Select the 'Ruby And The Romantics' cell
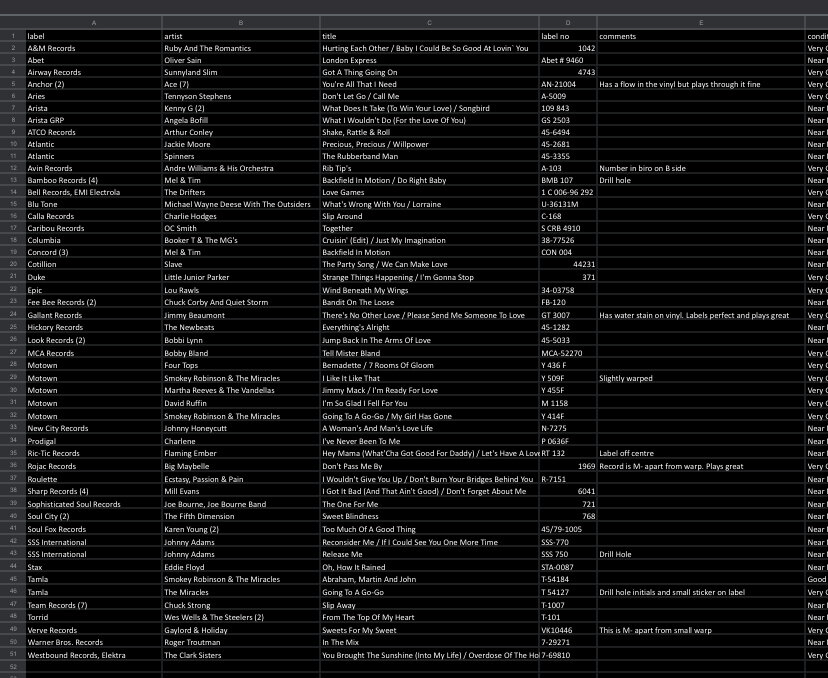This screenshot has height=678, width=828. pos(241,48)
